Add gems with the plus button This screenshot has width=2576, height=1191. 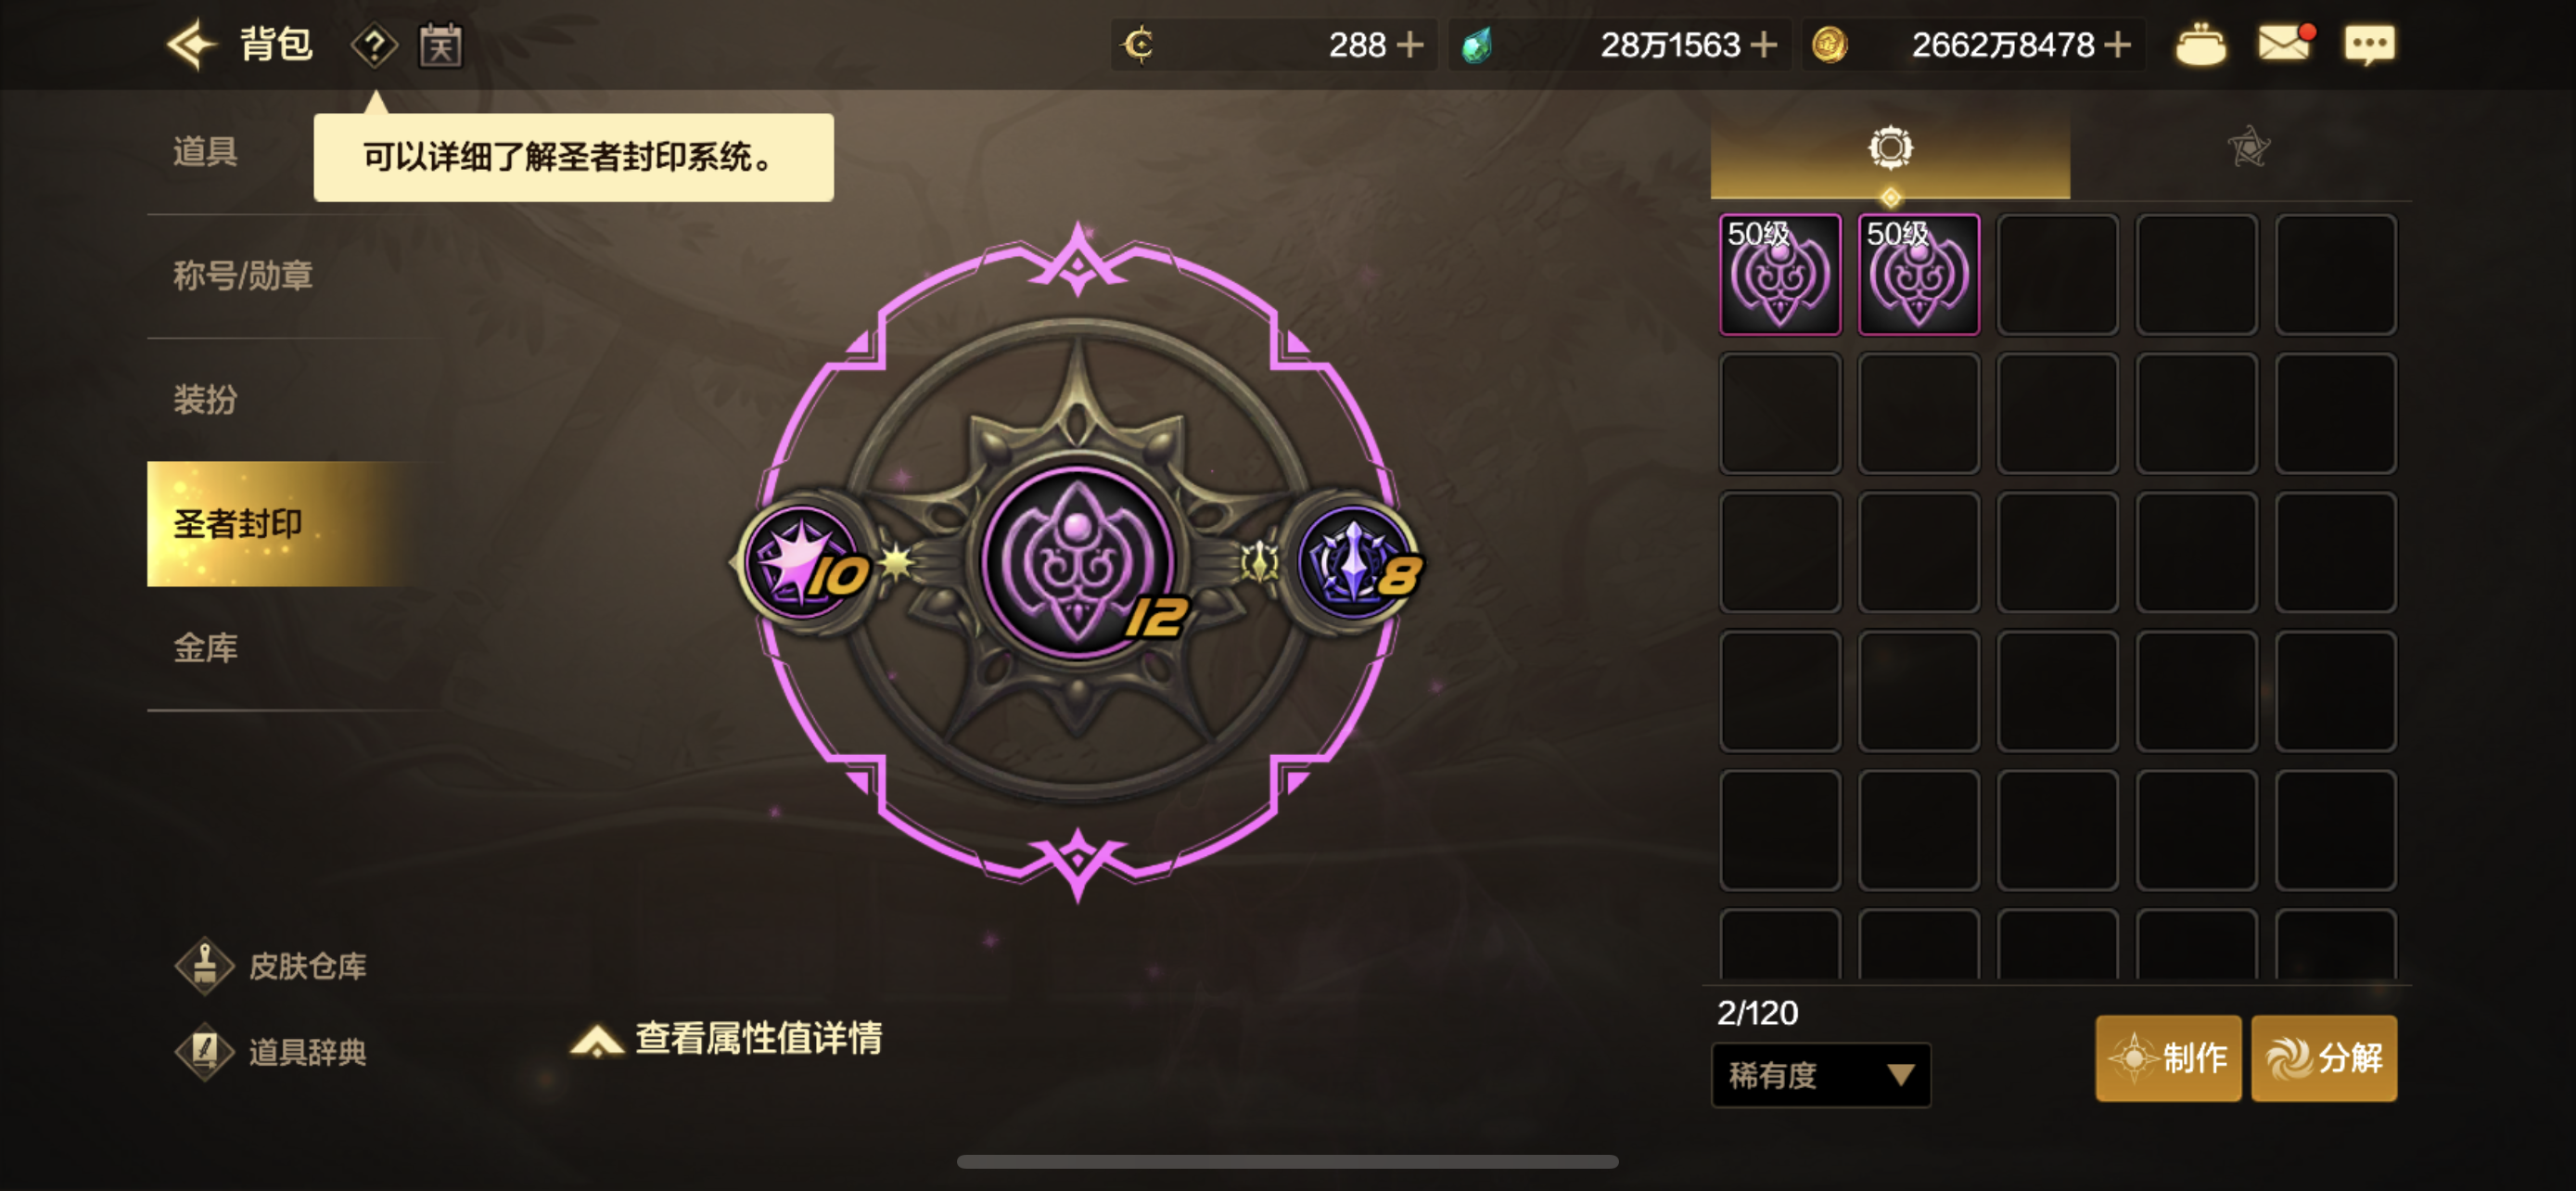pyautogui.click(x=1764, y=45)
